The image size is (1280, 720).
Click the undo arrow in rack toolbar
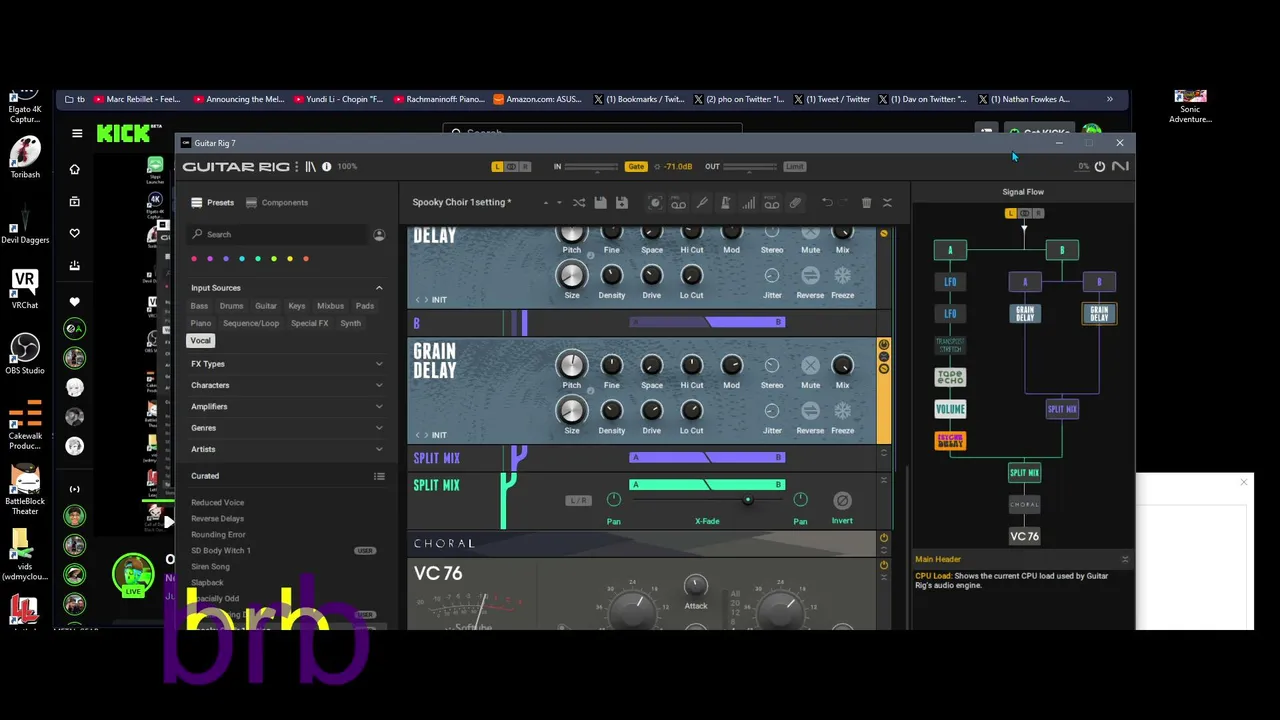[827, 203]
